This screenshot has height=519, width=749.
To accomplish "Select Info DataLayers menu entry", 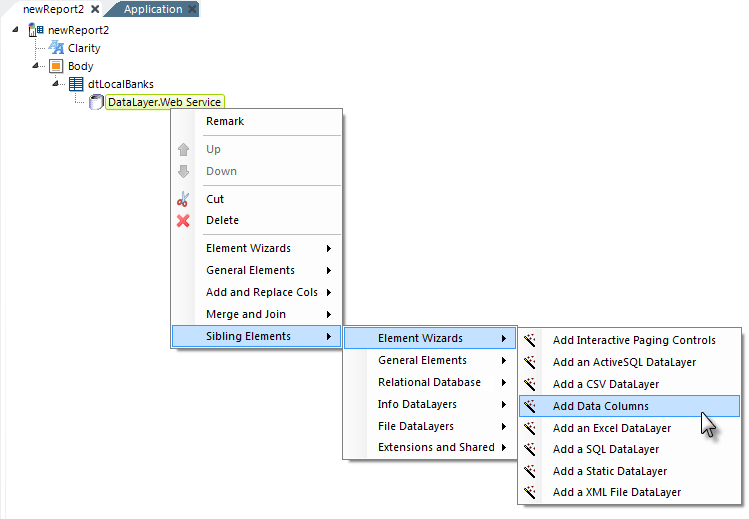I will (430, 404).
